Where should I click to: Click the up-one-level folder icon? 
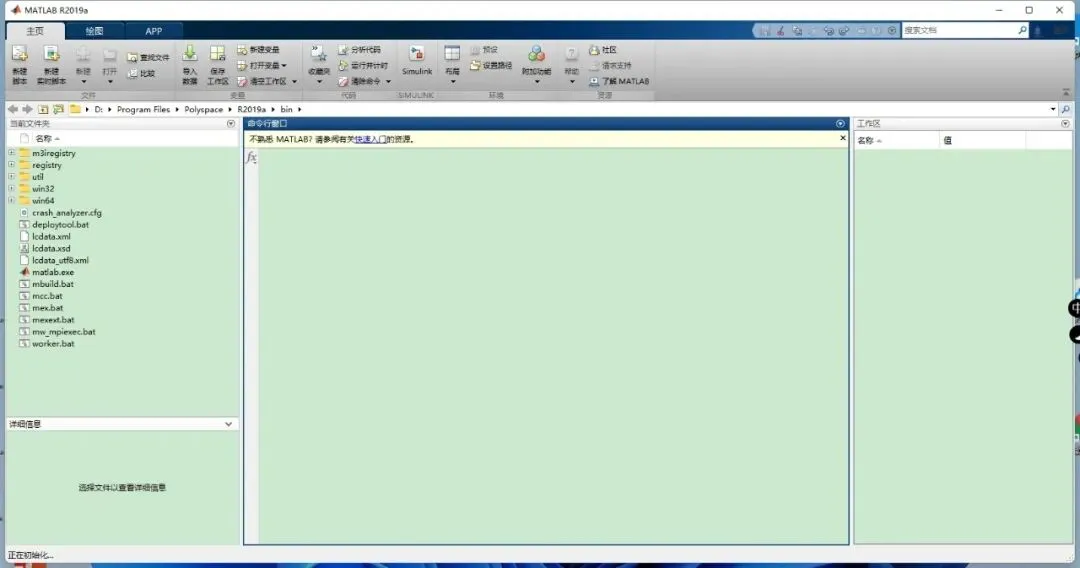point(43,109)
